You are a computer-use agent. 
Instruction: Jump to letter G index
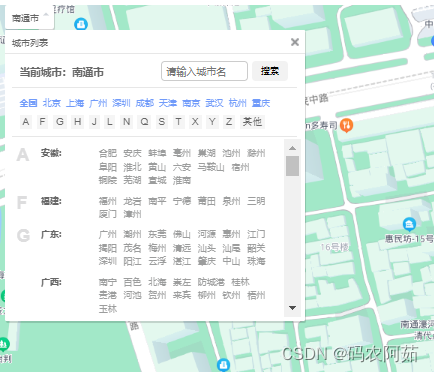[x=60, y=122]
